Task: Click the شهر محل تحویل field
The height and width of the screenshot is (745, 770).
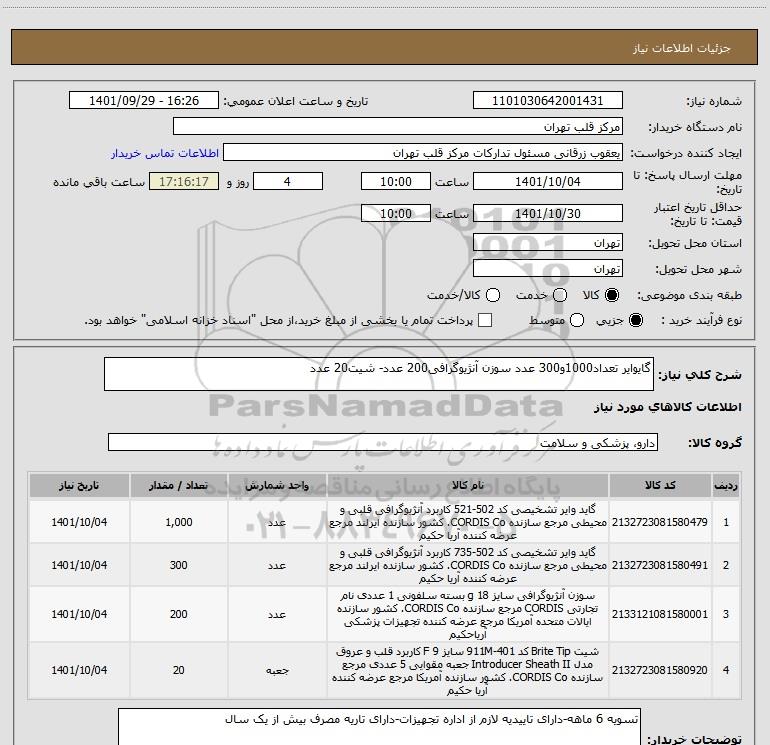Action: click(548, 269)
